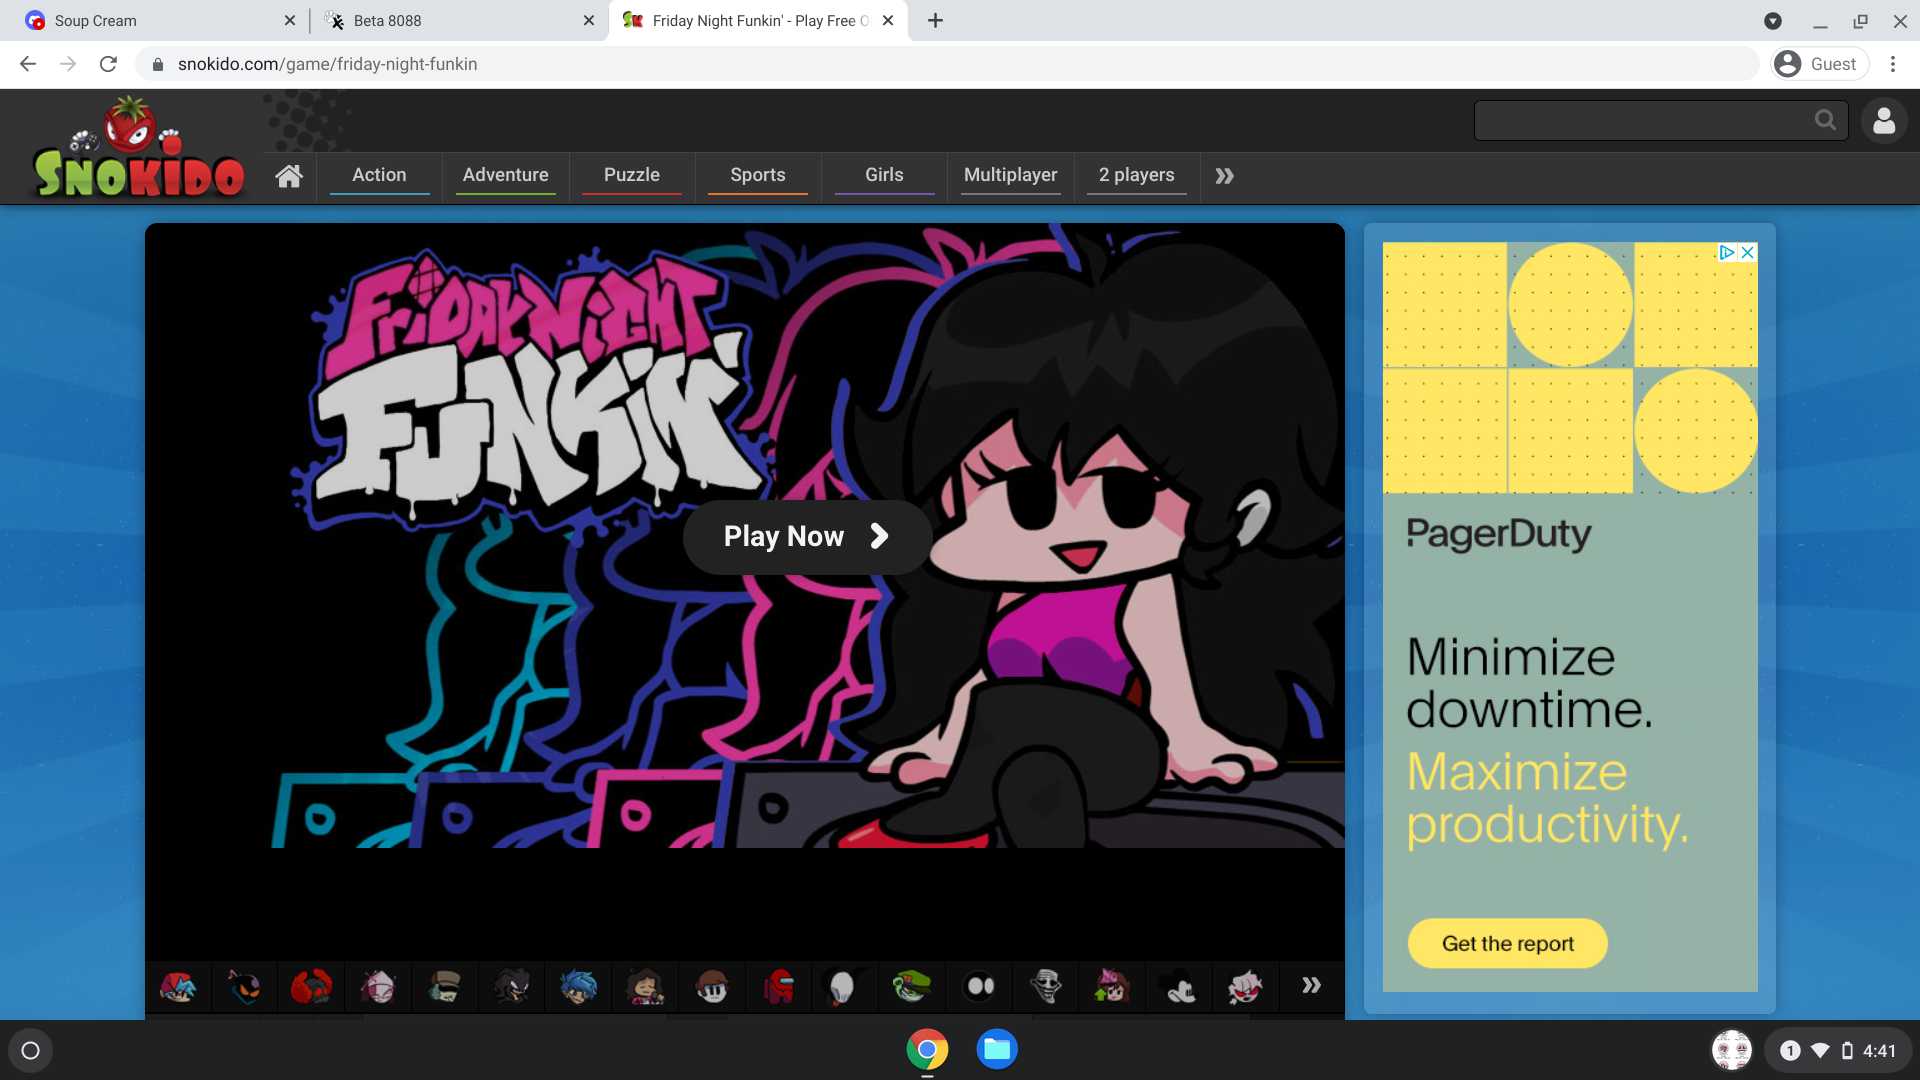Select the red Among Us impostor mod thumbnail
This screenshot has width=1920, height=1080.
(779, 987)
